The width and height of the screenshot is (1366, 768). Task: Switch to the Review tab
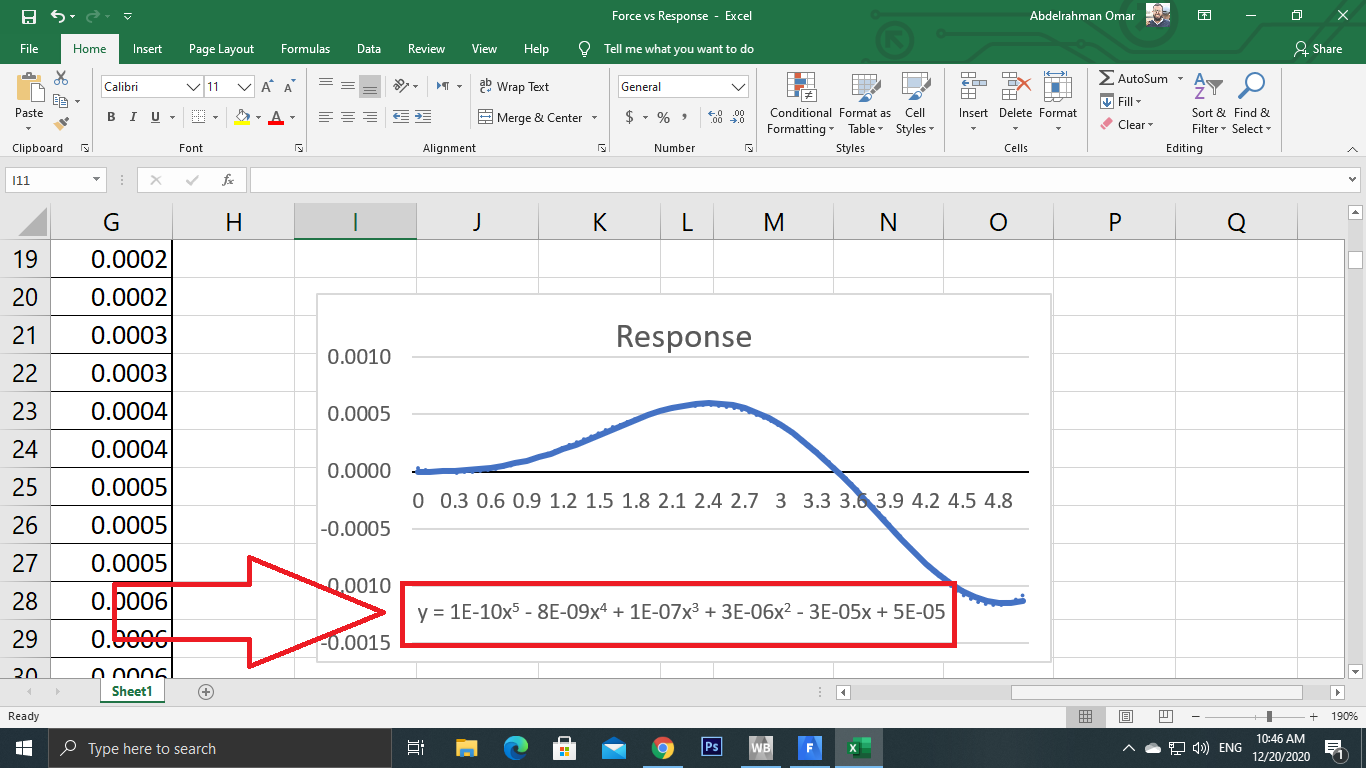(426, 48)
